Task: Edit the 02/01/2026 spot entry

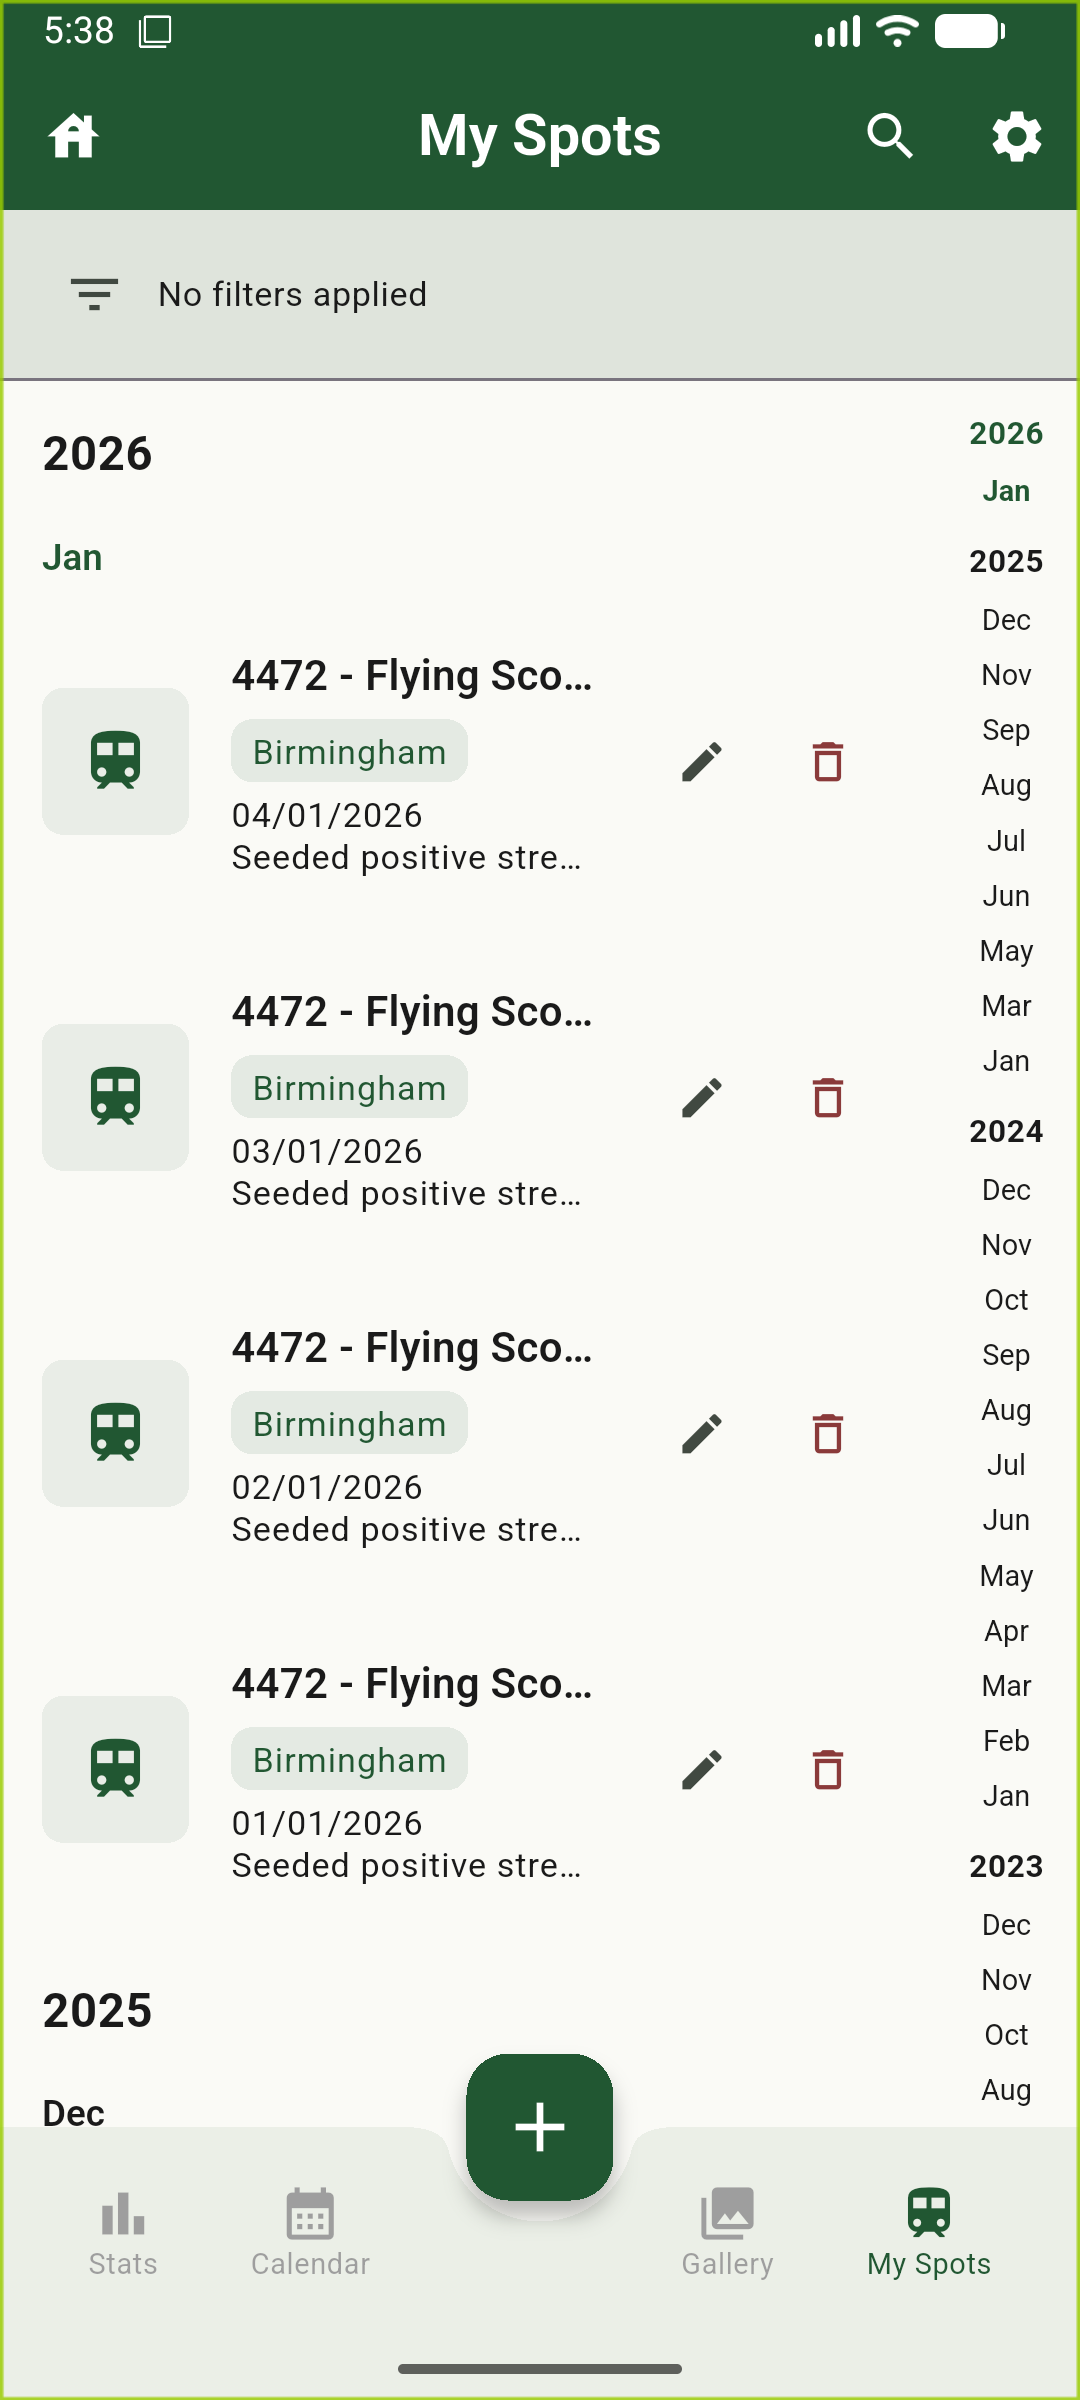Action: (702, 1434)
